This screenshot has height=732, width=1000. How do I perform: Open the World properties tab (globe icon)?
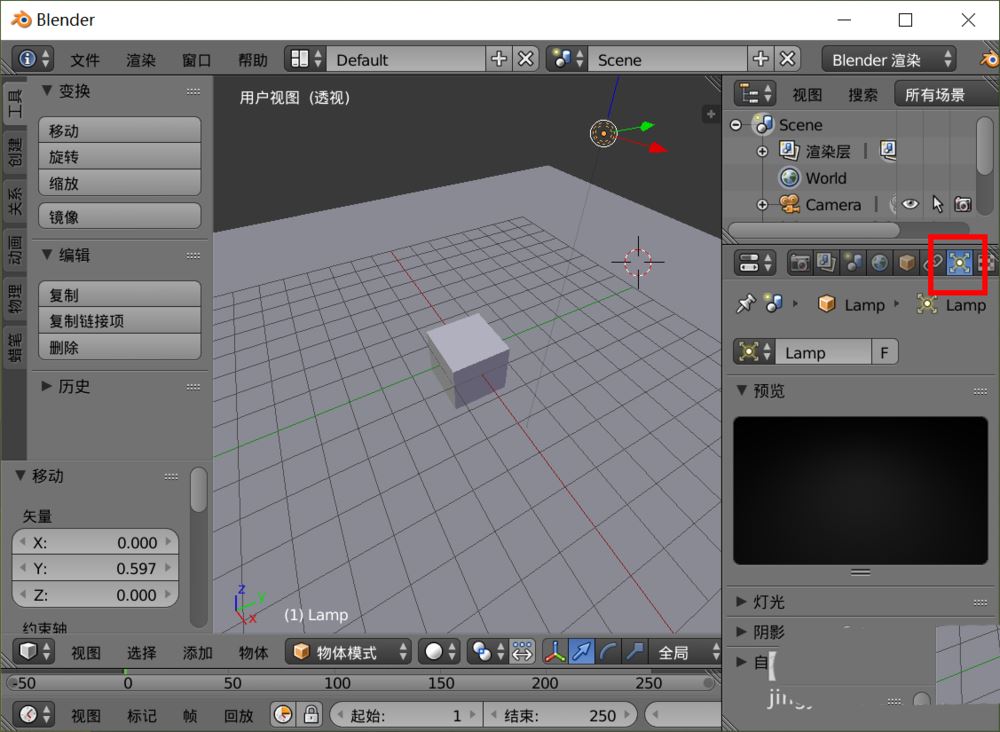click(x=878, y=262)
